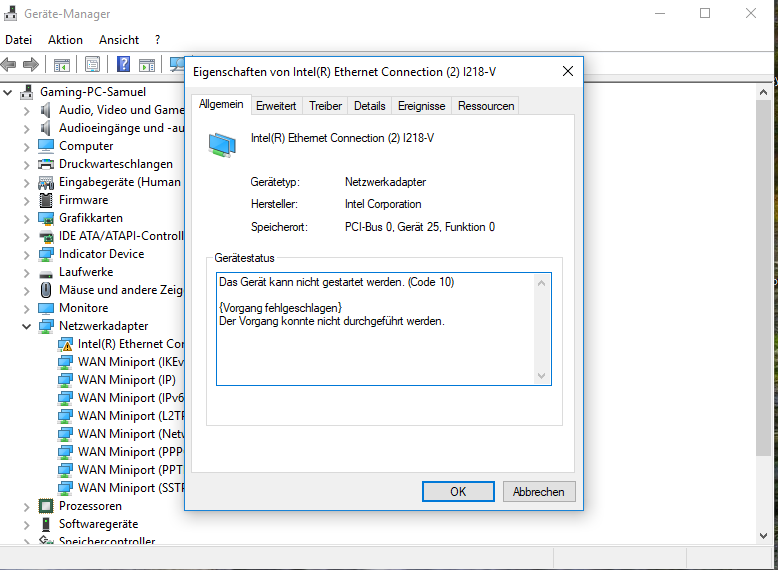Click the Audio, Video und Game speaker icon
This screenshot has width=778, height=570.
(x=46, y=110)
